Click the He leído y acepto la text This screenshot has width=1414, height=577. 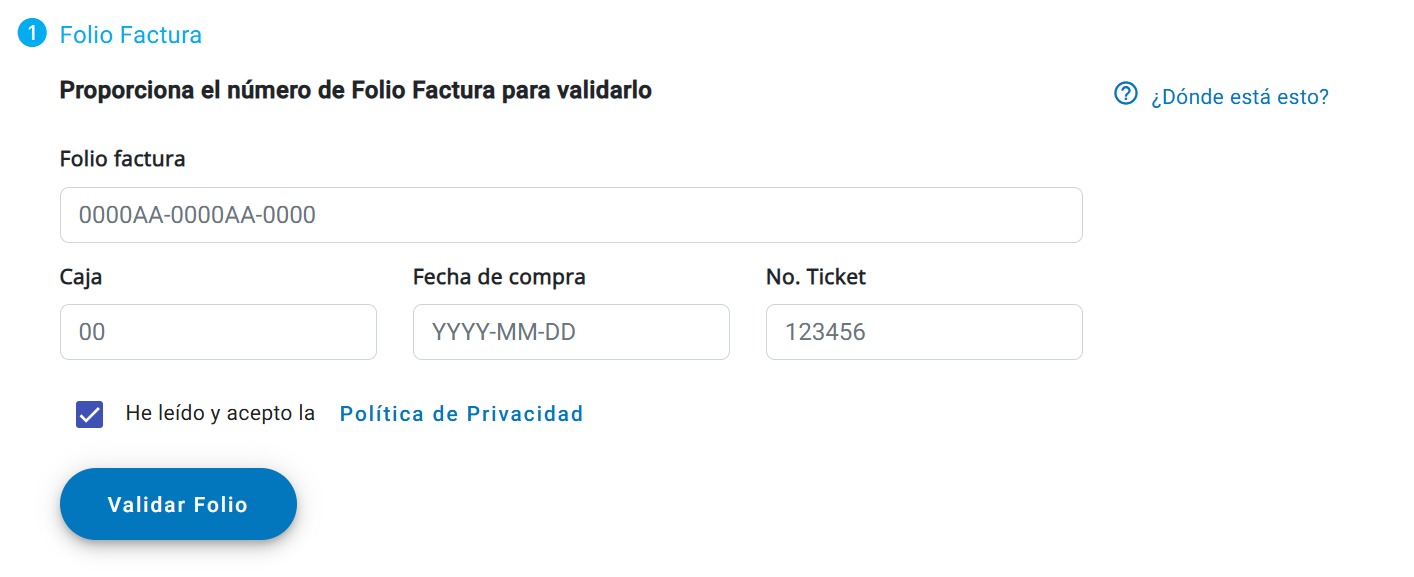click(x=220, y=413)
